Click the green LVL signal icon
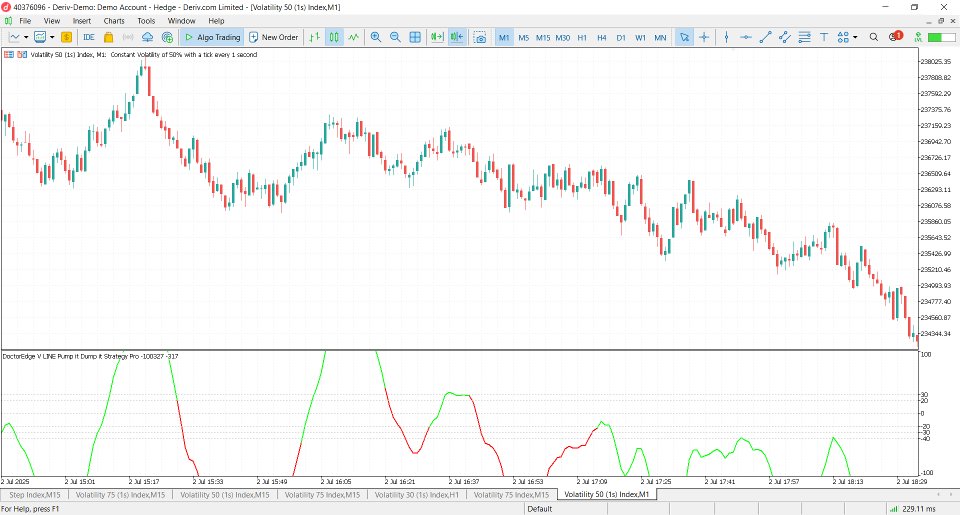The height and width of the screenshot is (515, 960). (918, 37)
